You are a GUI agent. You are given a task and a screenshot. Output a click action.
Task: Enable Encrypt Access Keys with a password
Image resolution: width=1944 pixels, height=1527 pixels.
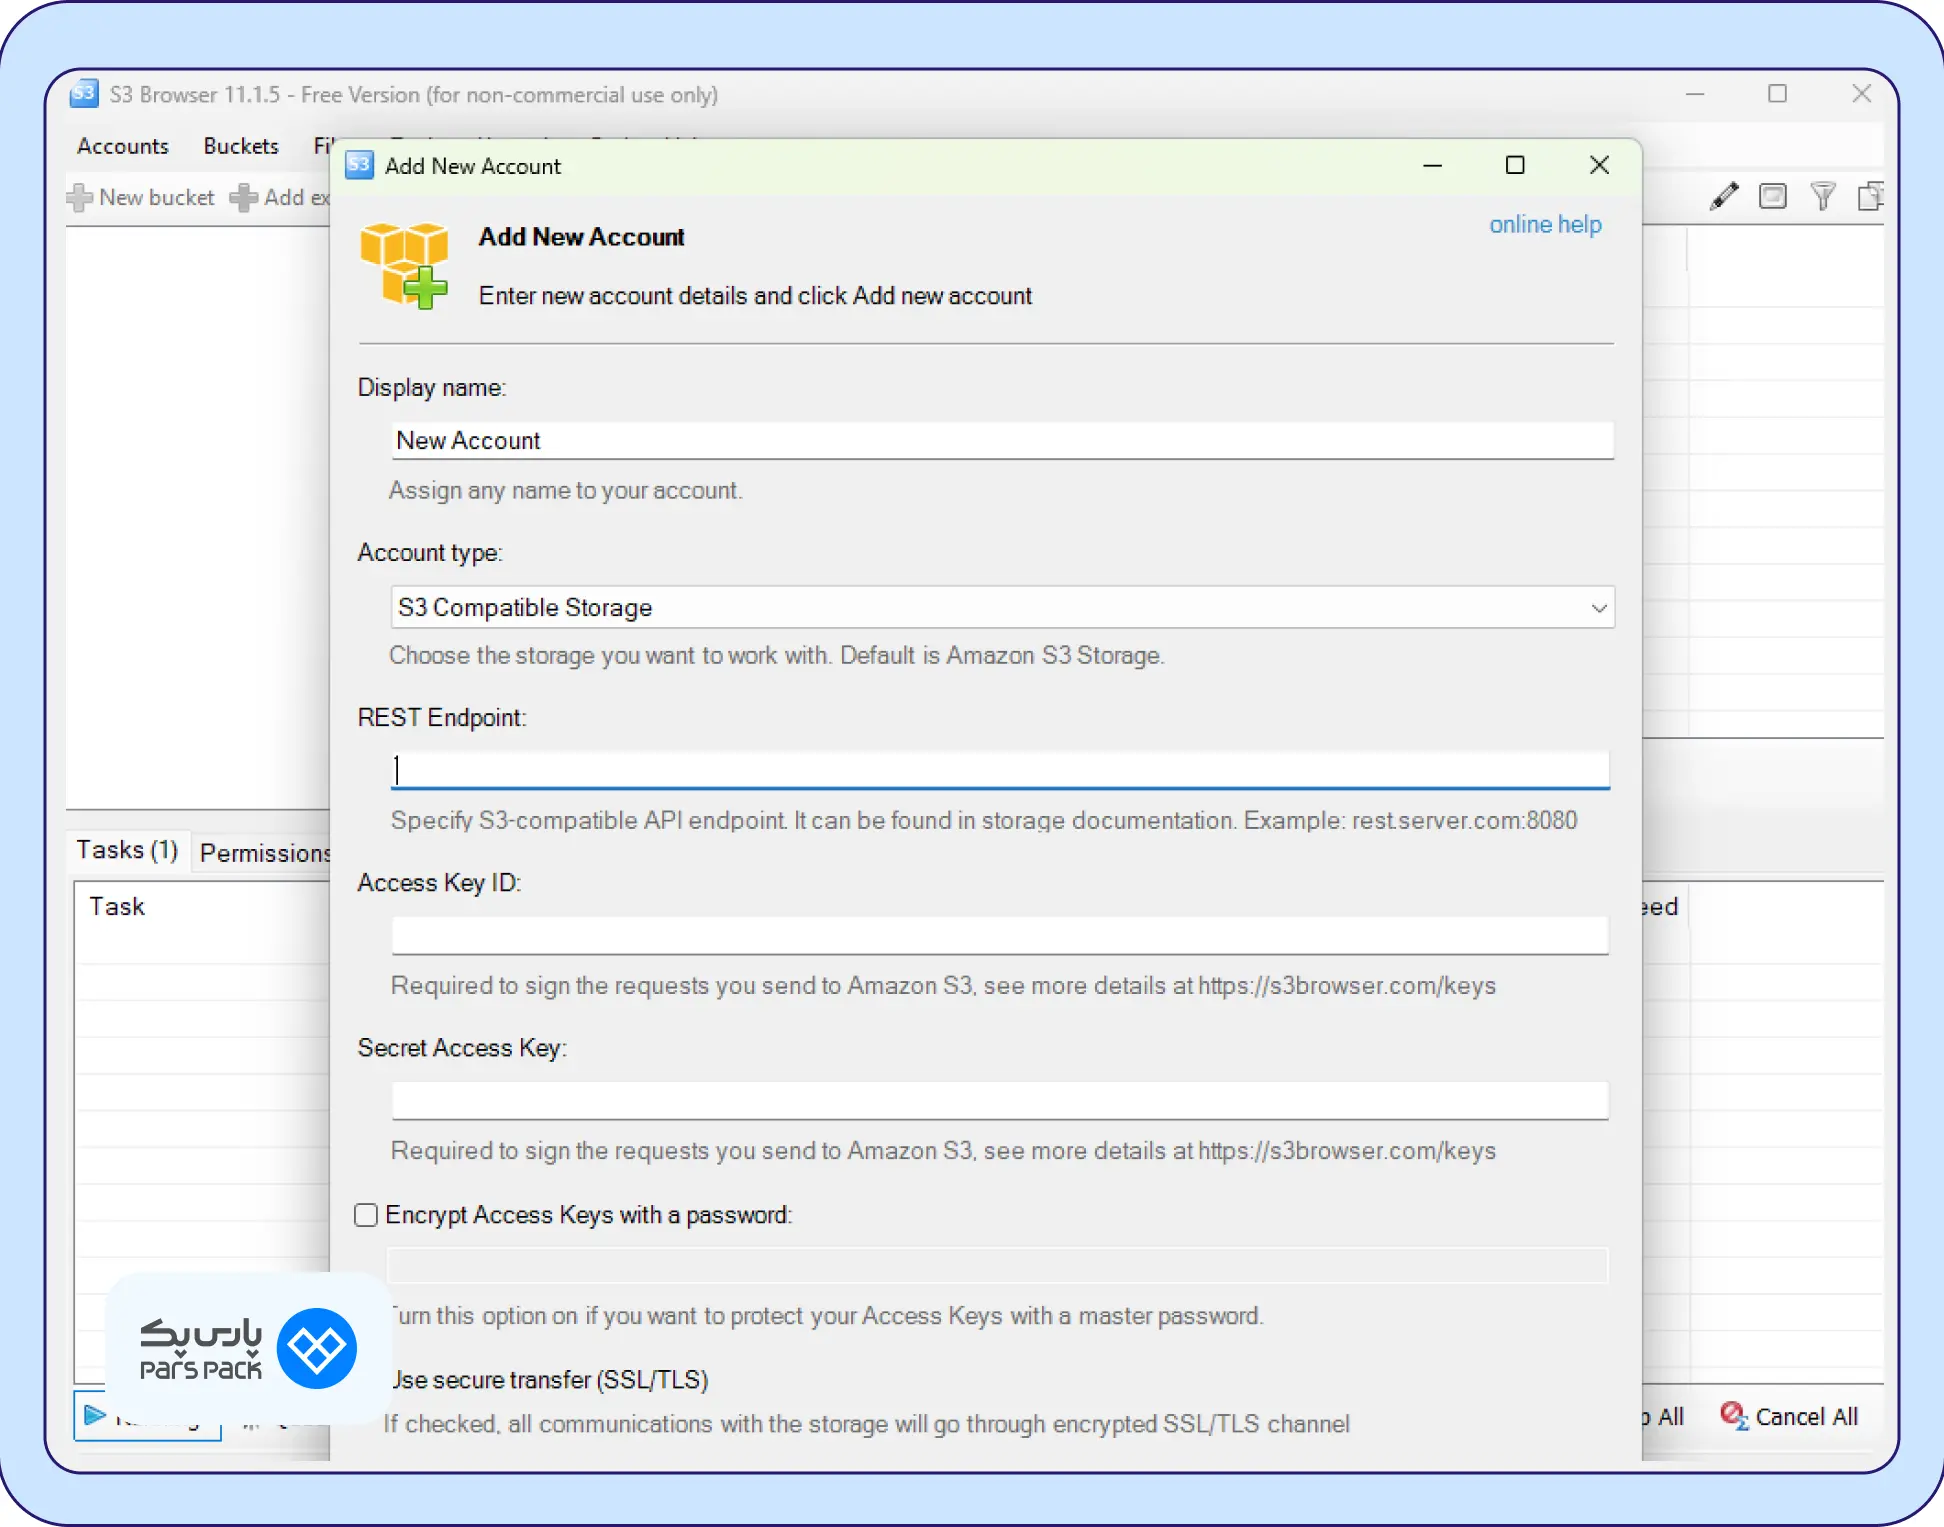pos(366,1215)
